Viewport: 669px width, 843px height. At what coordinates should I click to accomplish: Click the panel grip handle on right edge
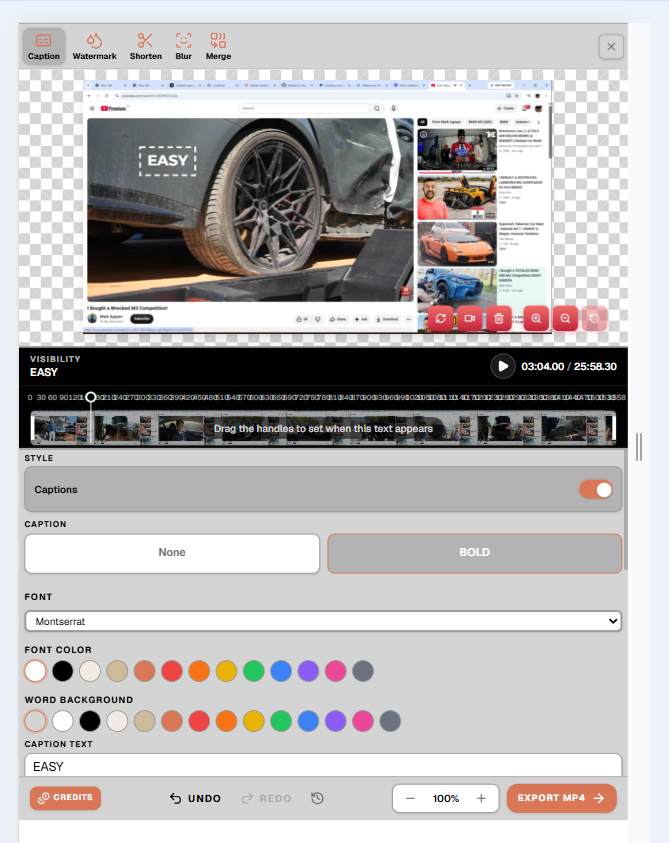point(639,447)
